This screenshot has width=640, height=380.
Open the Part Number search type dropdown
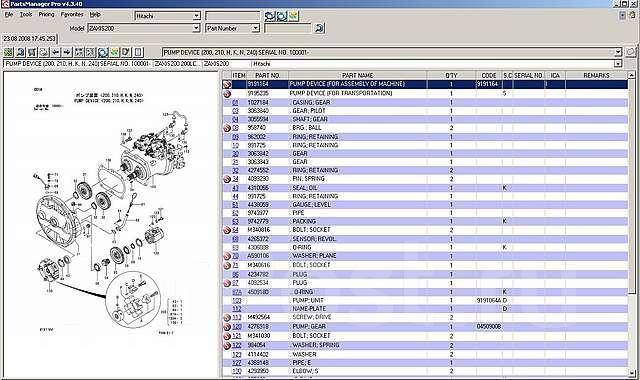(x=256, y=28)
